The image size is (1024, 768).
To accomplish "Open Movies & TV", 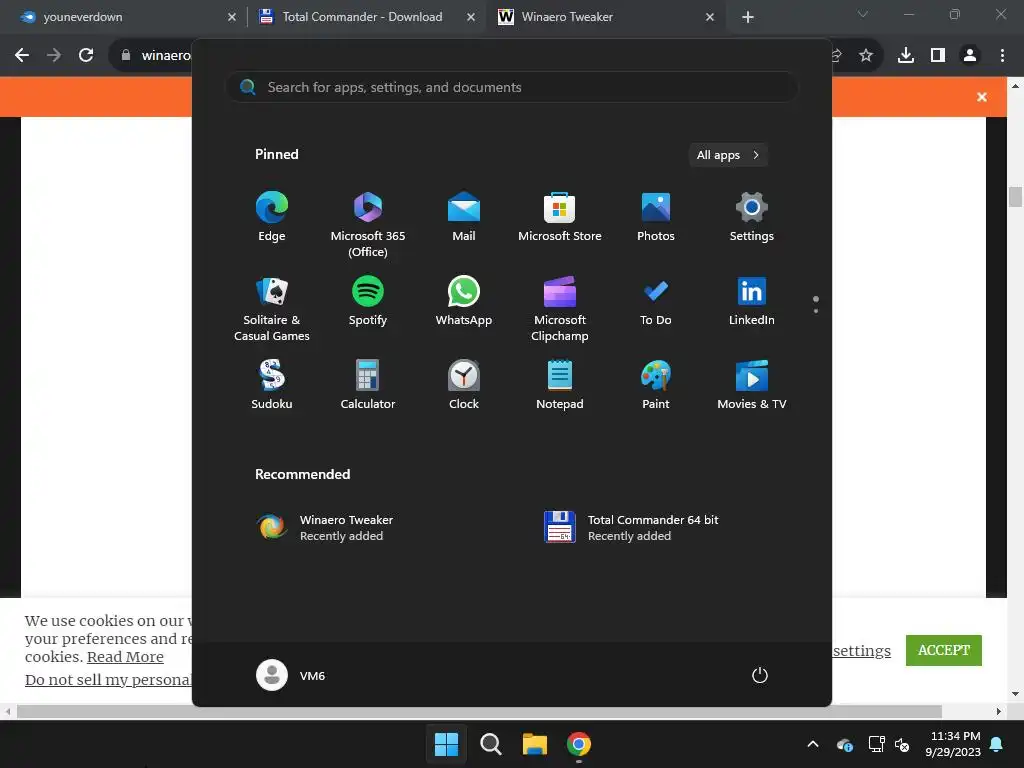I will coord(752,386).
